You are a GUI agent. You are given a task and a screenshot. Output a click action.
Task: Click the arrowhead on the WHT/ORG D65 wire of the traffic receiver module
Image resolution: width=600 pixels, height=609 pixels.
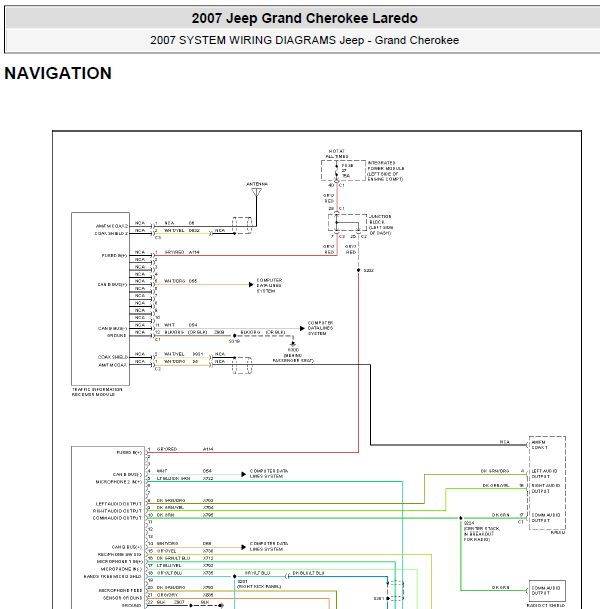251,284
